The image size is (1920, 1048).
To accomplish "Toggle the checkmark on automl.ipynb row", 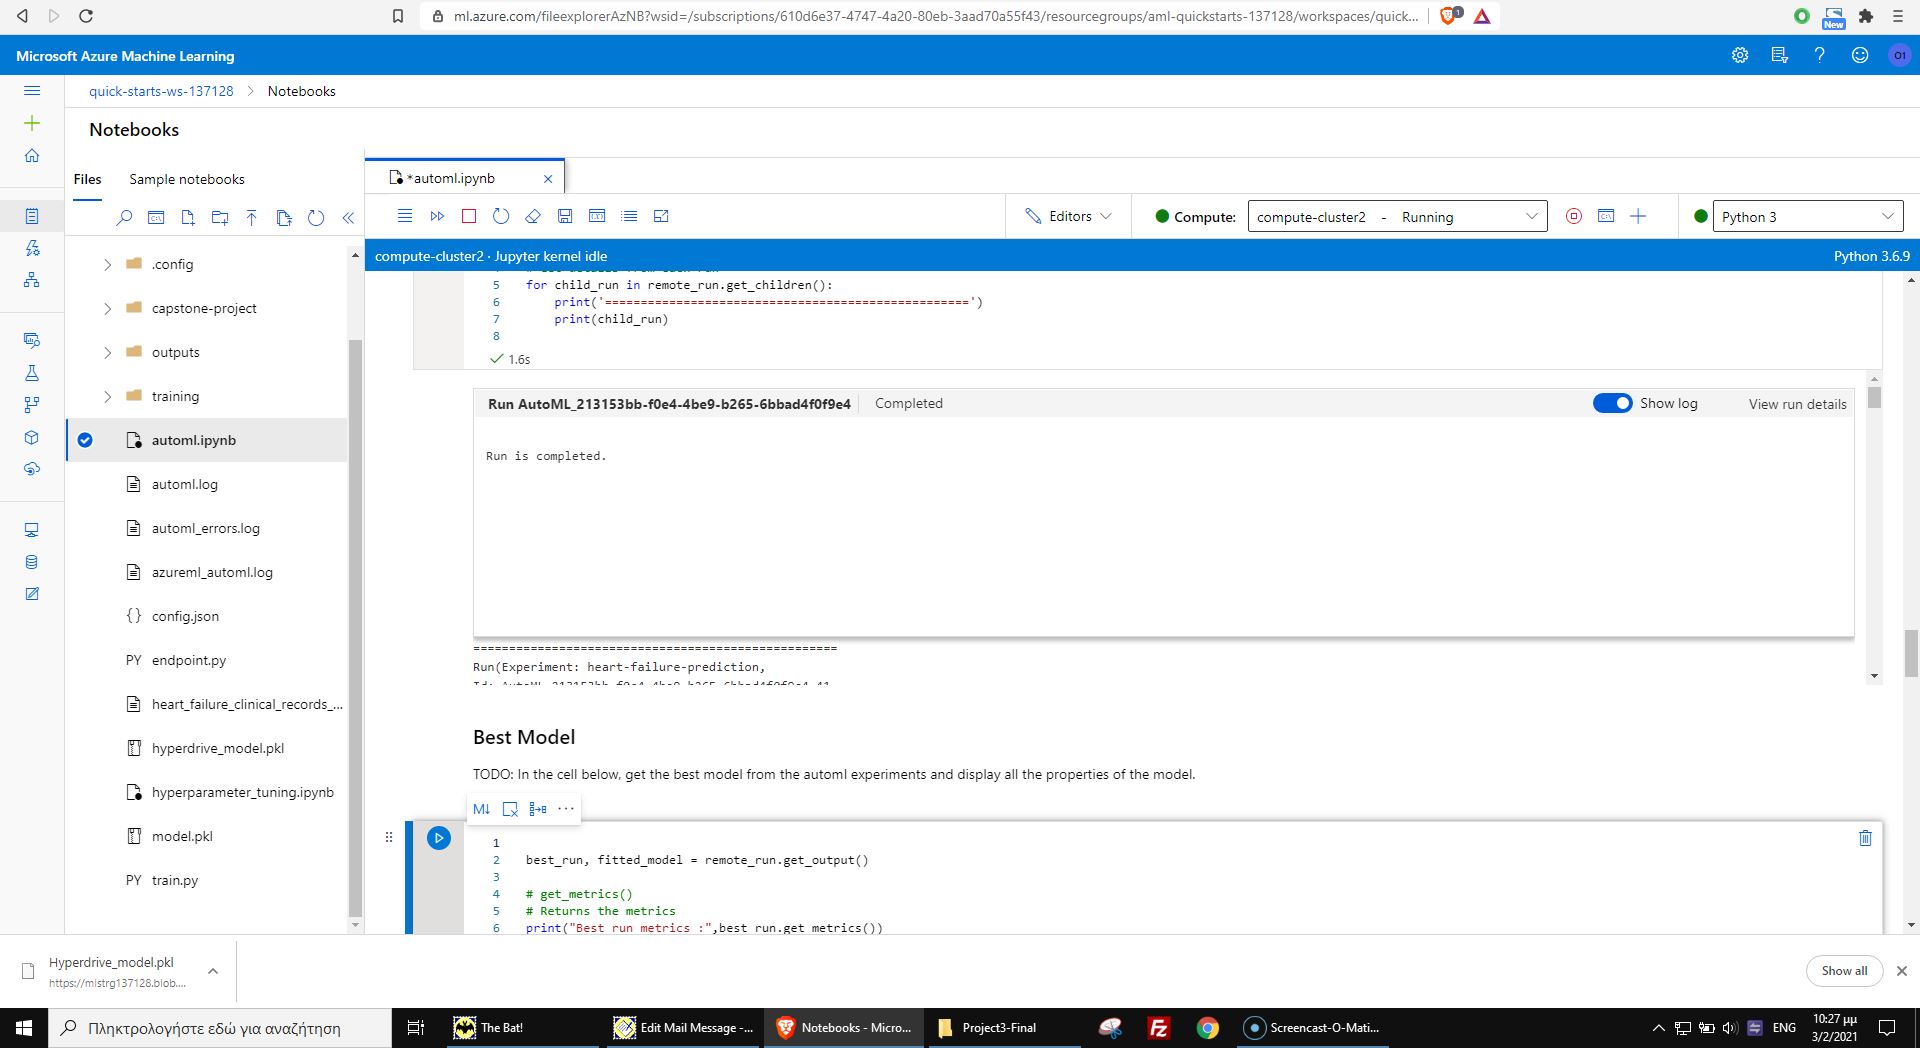I will [85, 440].
